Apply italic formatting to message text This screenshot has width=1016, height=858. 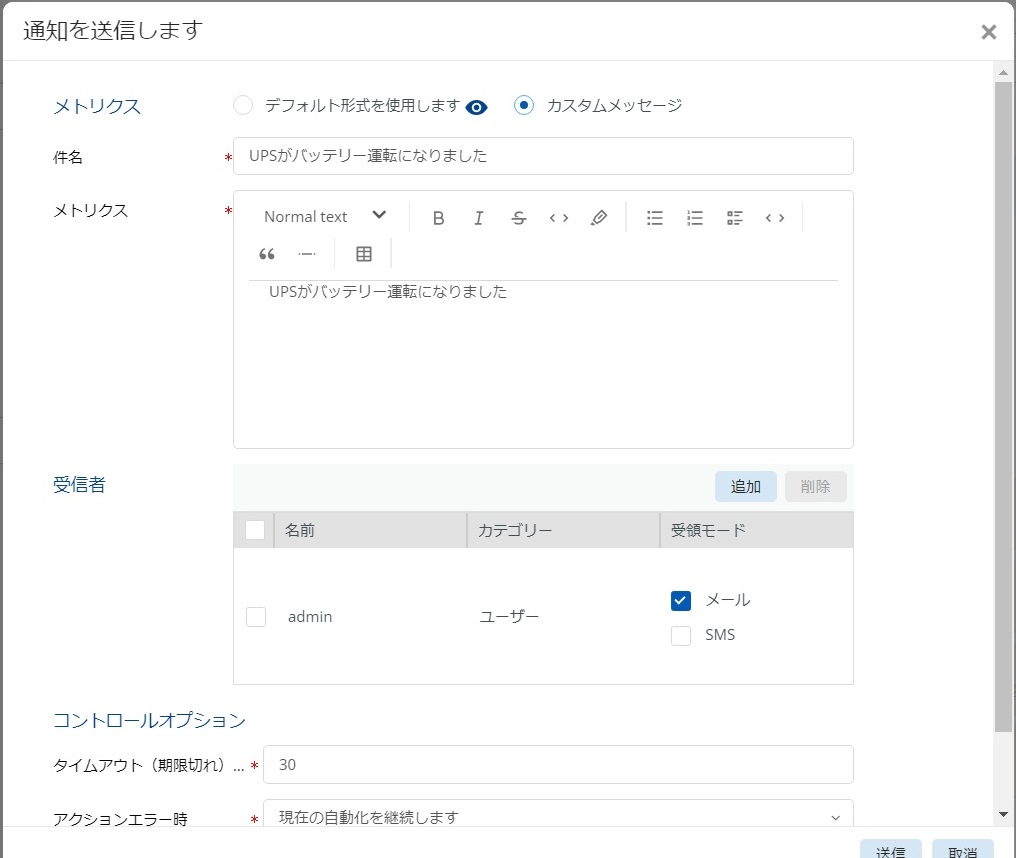tap(479, 217)
